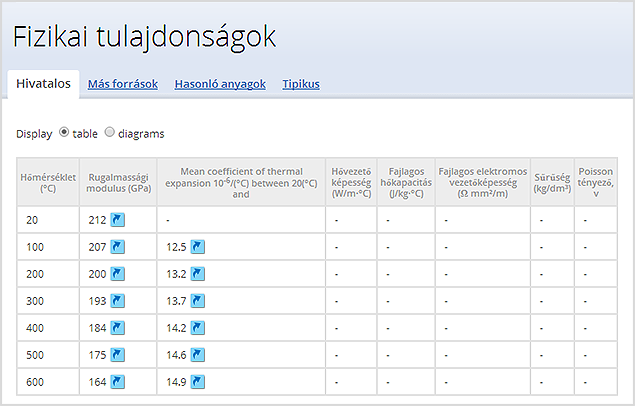635x406 pixels.
Task: Select the table display radio button
Action: point(64,132)
